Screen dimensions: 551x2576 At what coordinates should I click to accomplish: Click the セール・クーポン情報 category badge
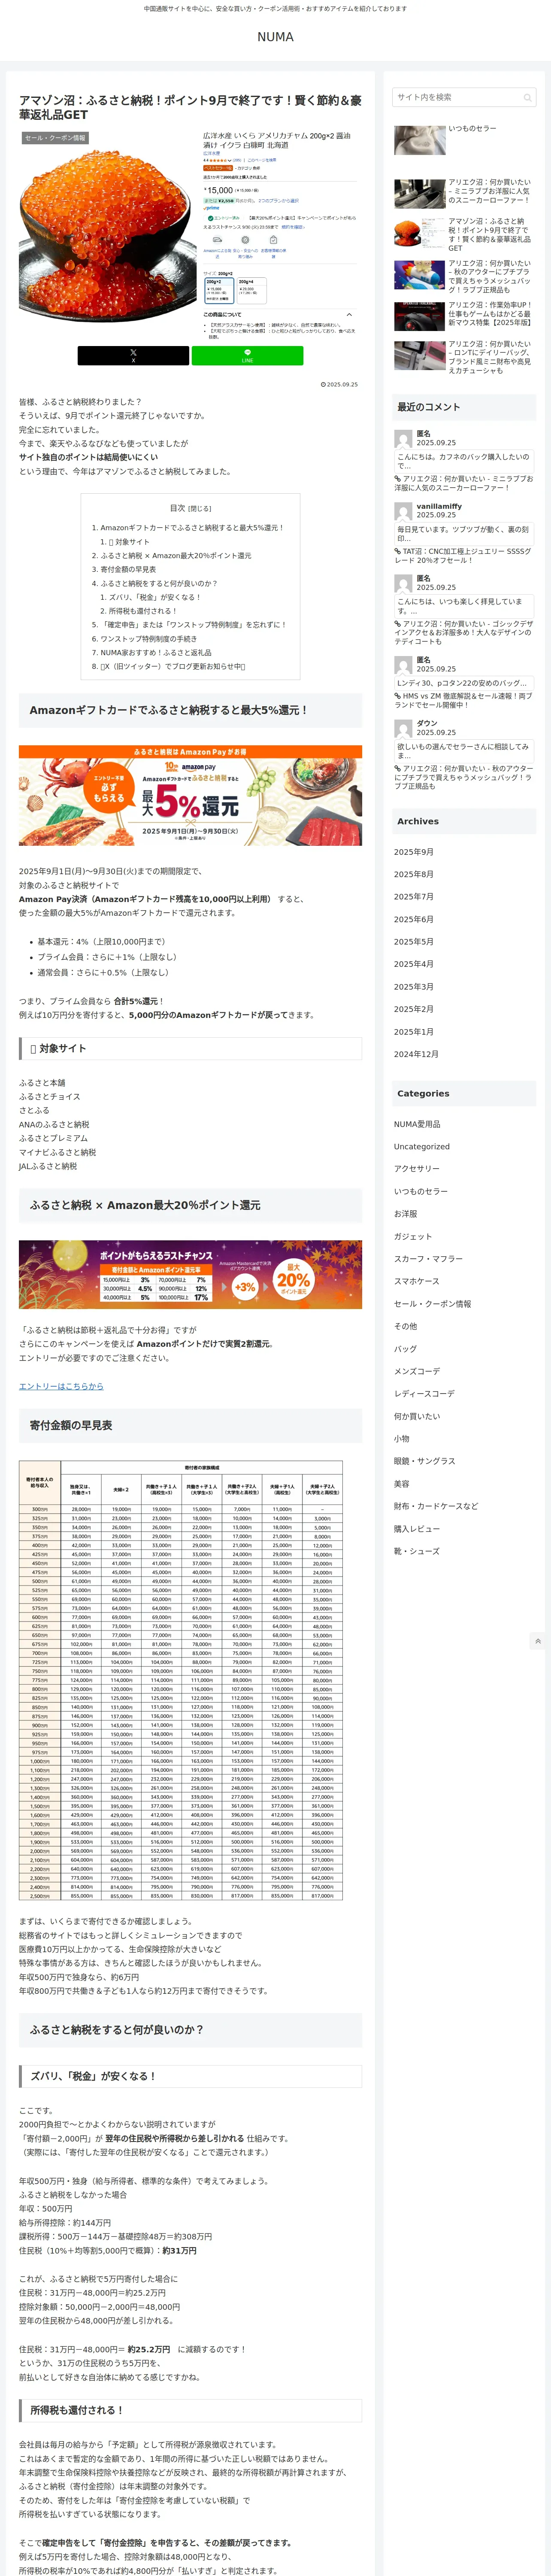56,138
